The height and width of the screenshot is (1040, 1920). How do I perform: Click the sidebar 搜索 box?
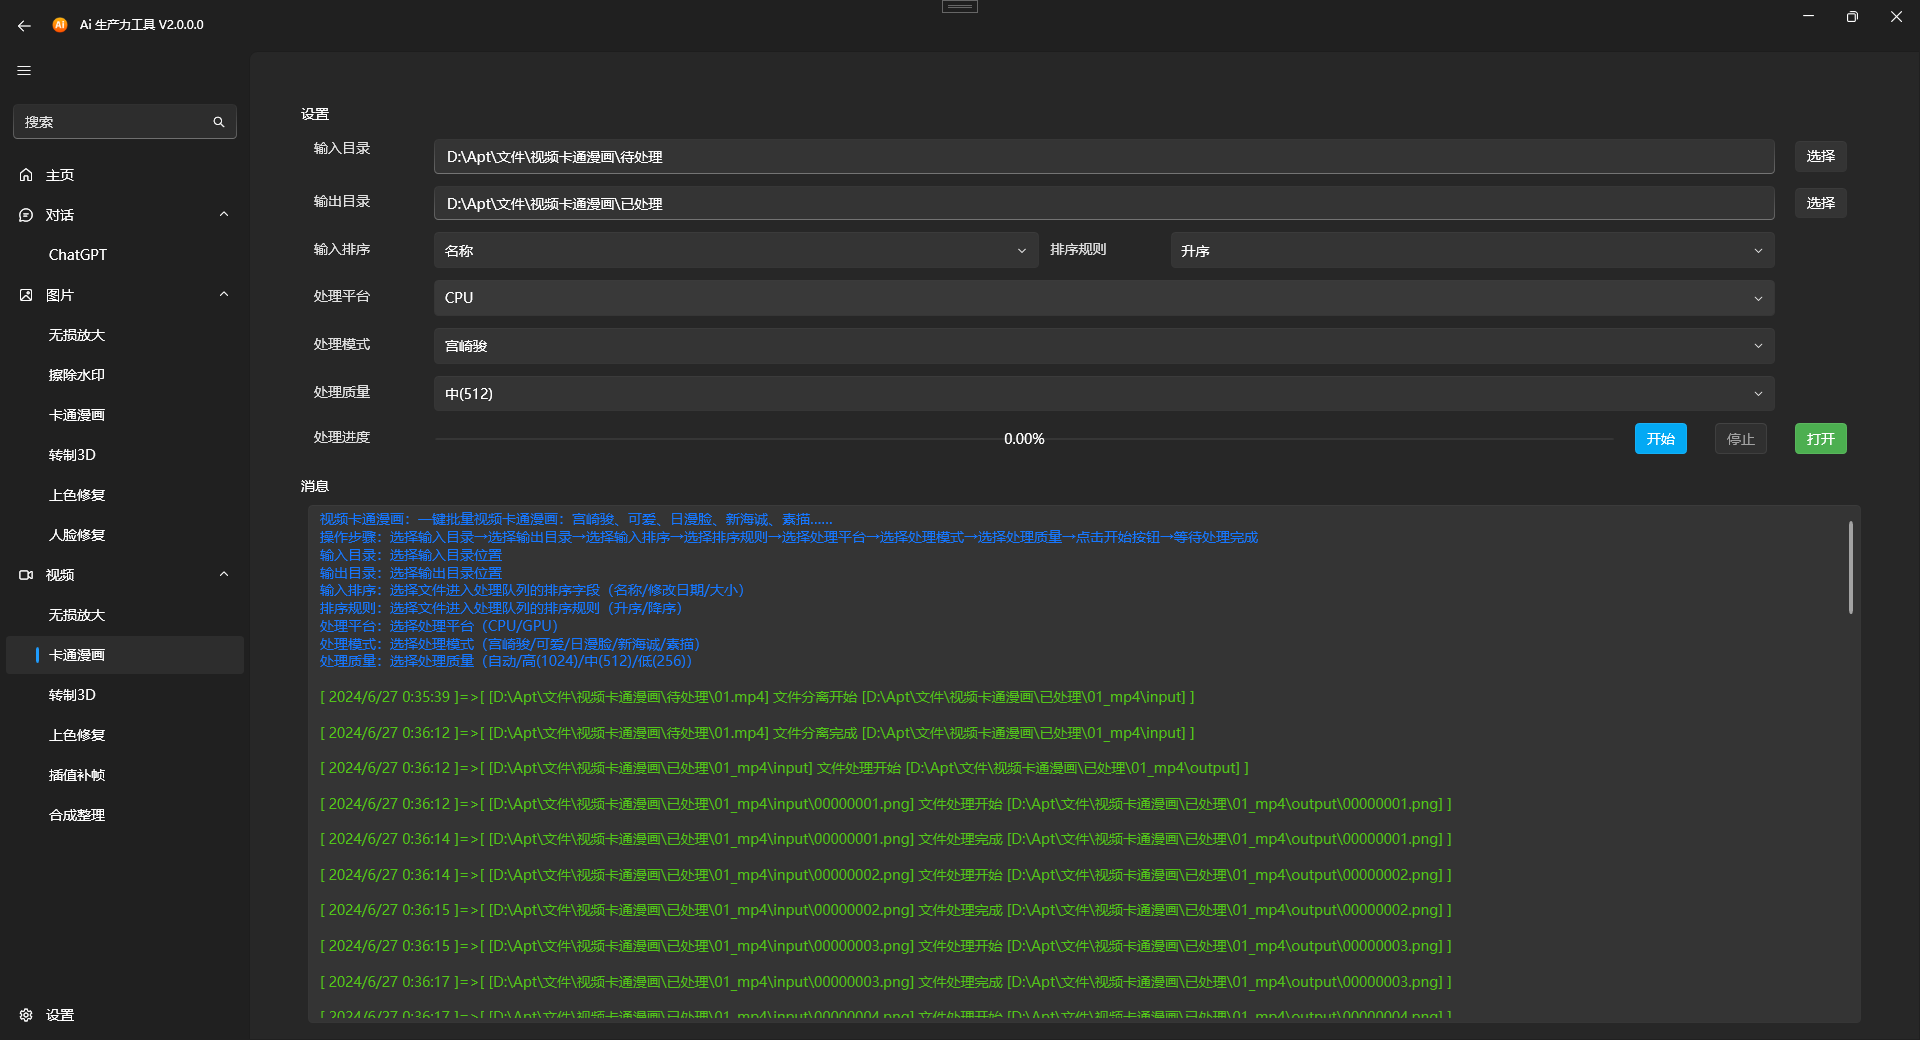click(125, 122)
